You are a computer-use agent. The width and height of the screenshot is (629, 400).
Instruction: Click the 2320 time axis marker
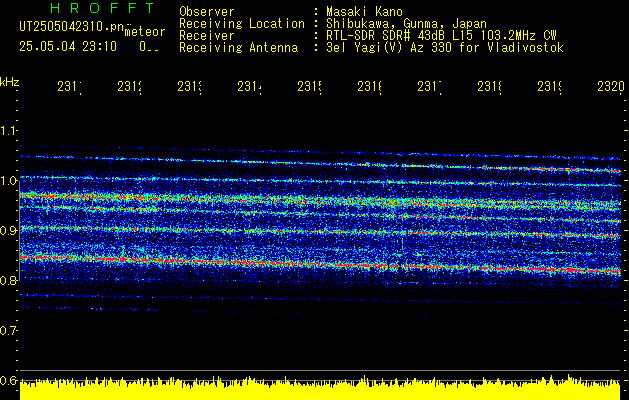coord(611,86)
